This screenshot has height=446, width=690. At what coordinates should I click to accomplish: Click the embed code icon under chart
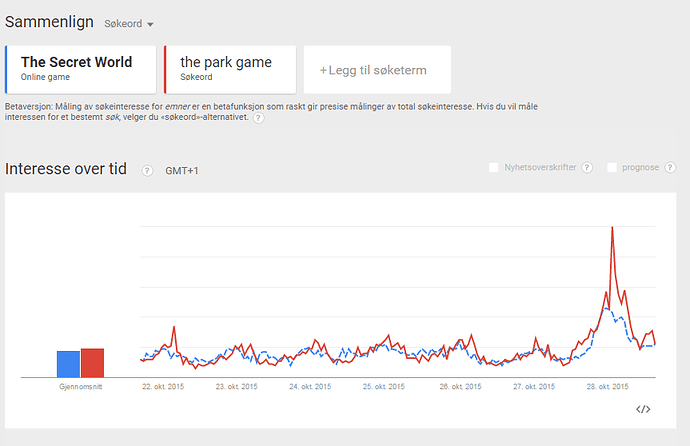(643, 409)
